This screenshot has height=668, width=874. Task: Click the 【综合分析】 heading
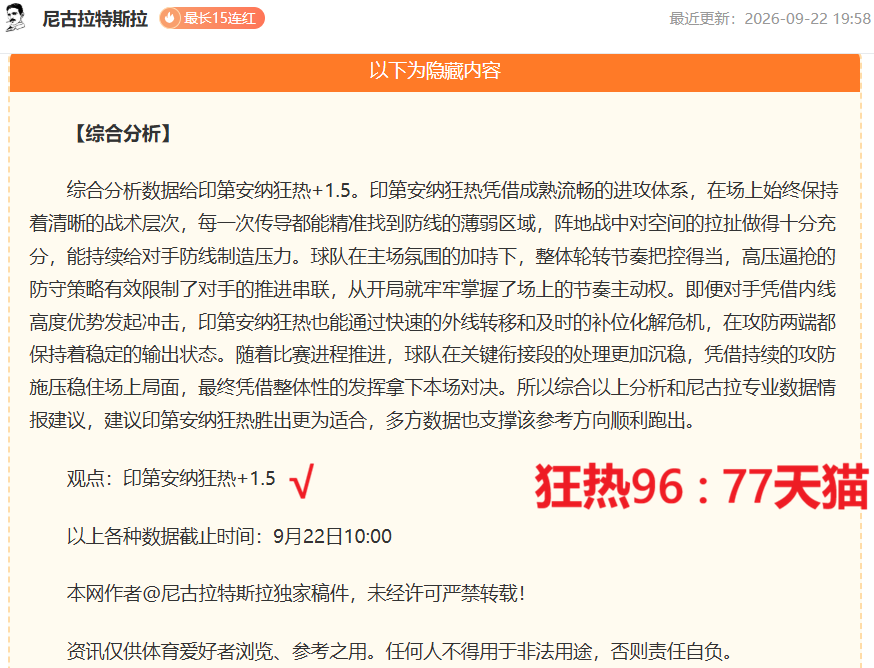tap(123, 134)
